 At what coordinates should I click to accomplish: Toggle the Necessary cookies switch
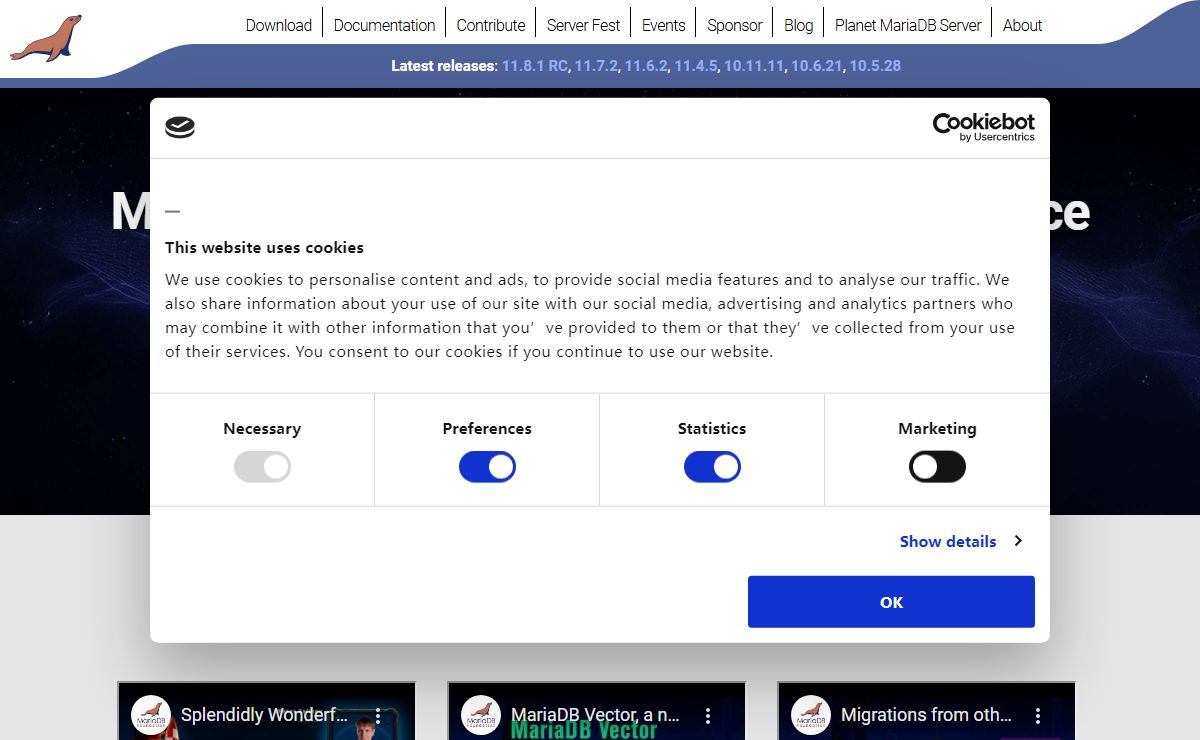click(262, 467)
